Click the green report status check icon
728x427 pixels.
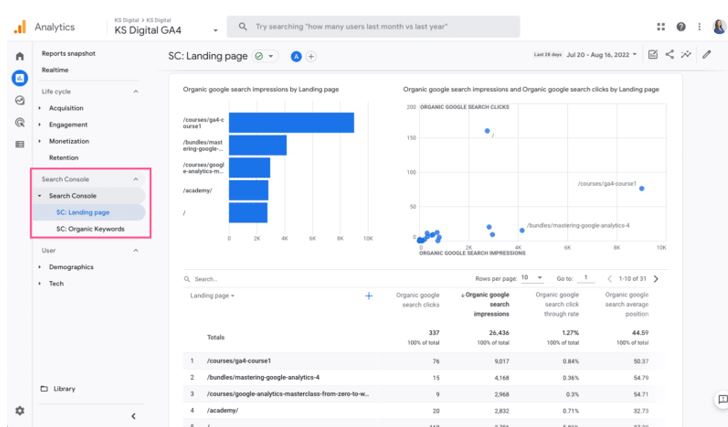pyautogui.click(x=259, y=56)
